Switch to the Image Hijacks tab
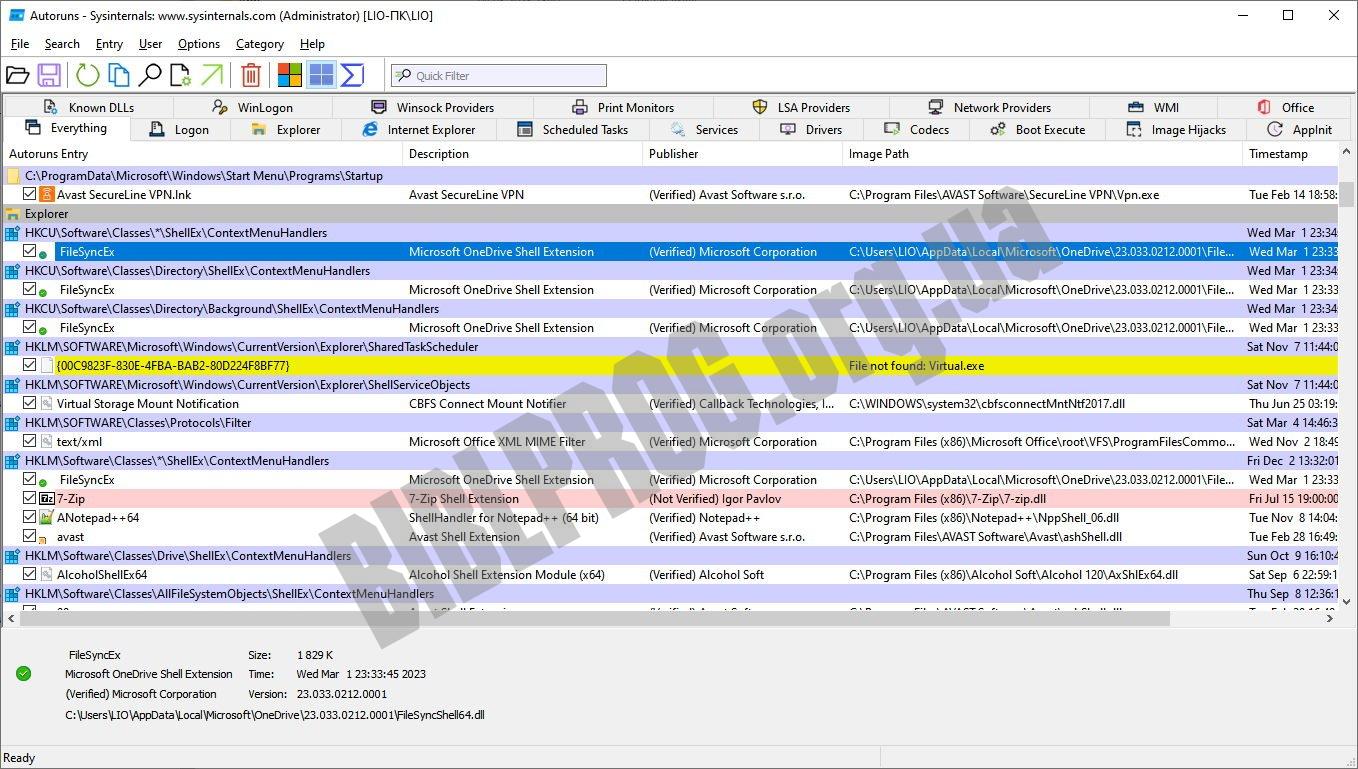Screen dimensions: 1358x769 click(1177, 130)
